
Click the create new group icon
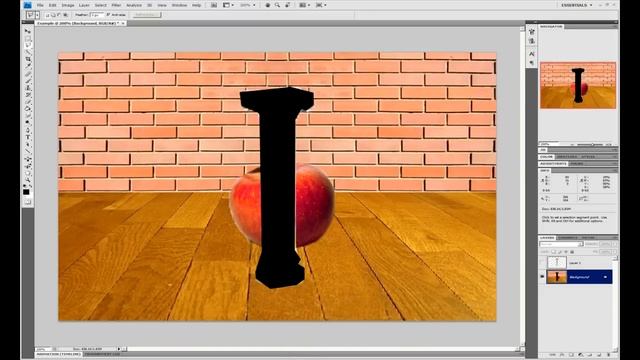pos(590,355)
